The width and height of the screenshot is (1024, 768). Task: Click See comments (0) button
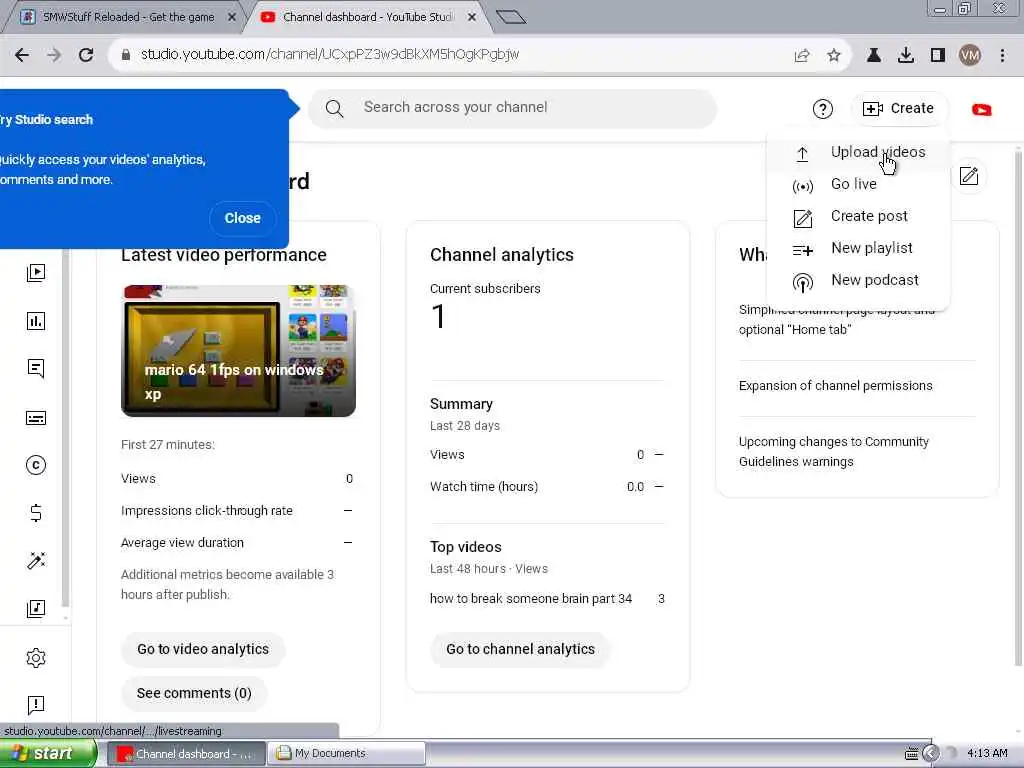tap(194, 693)
